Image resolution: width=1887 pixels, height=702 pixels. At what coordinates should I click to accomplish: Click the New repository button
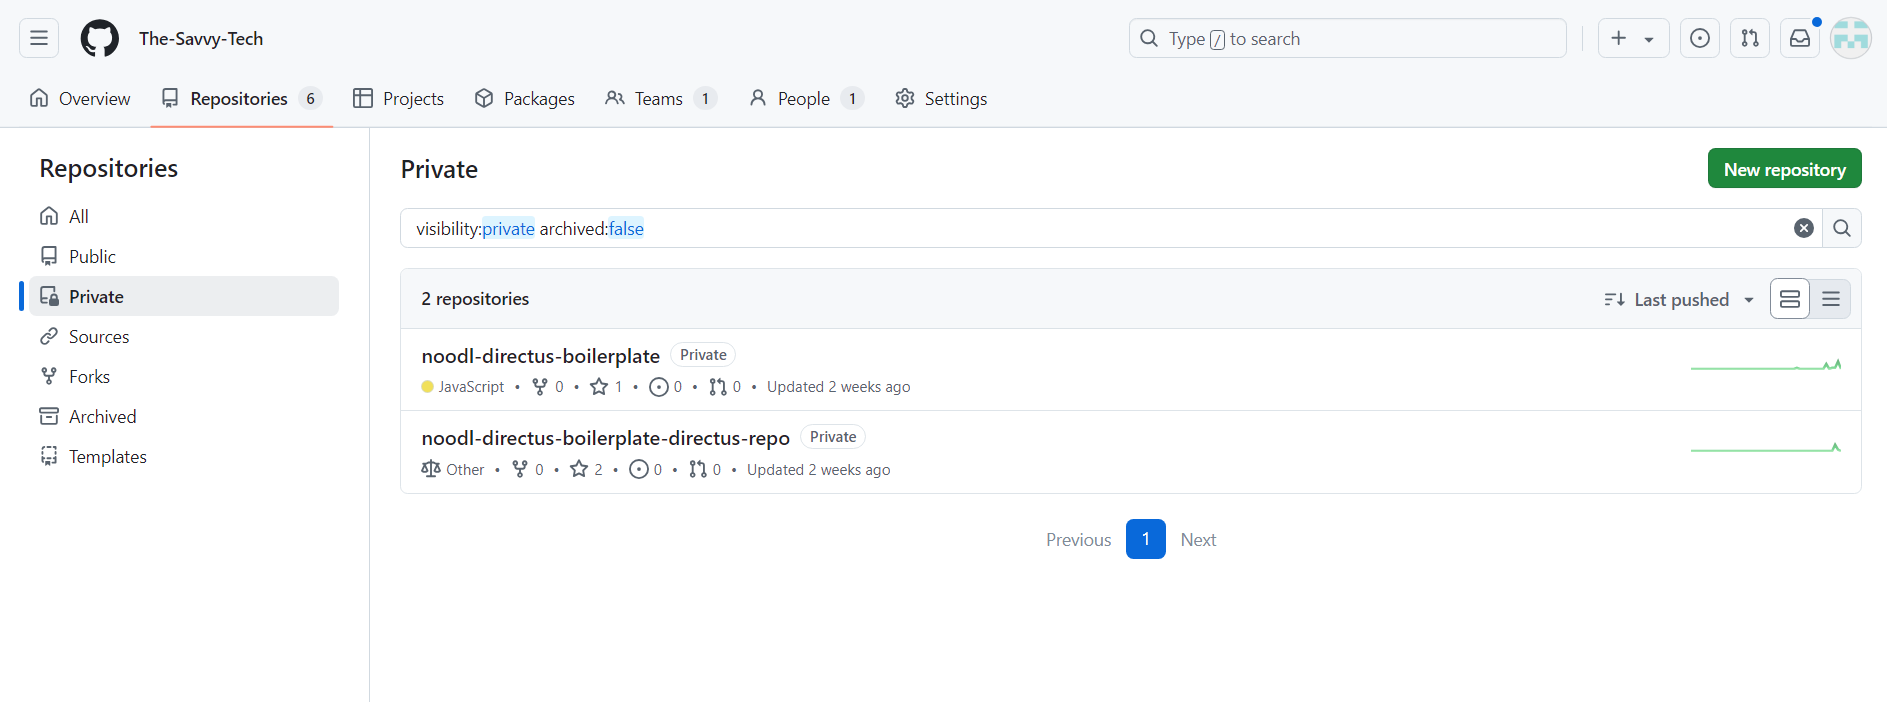[1784, 168]
